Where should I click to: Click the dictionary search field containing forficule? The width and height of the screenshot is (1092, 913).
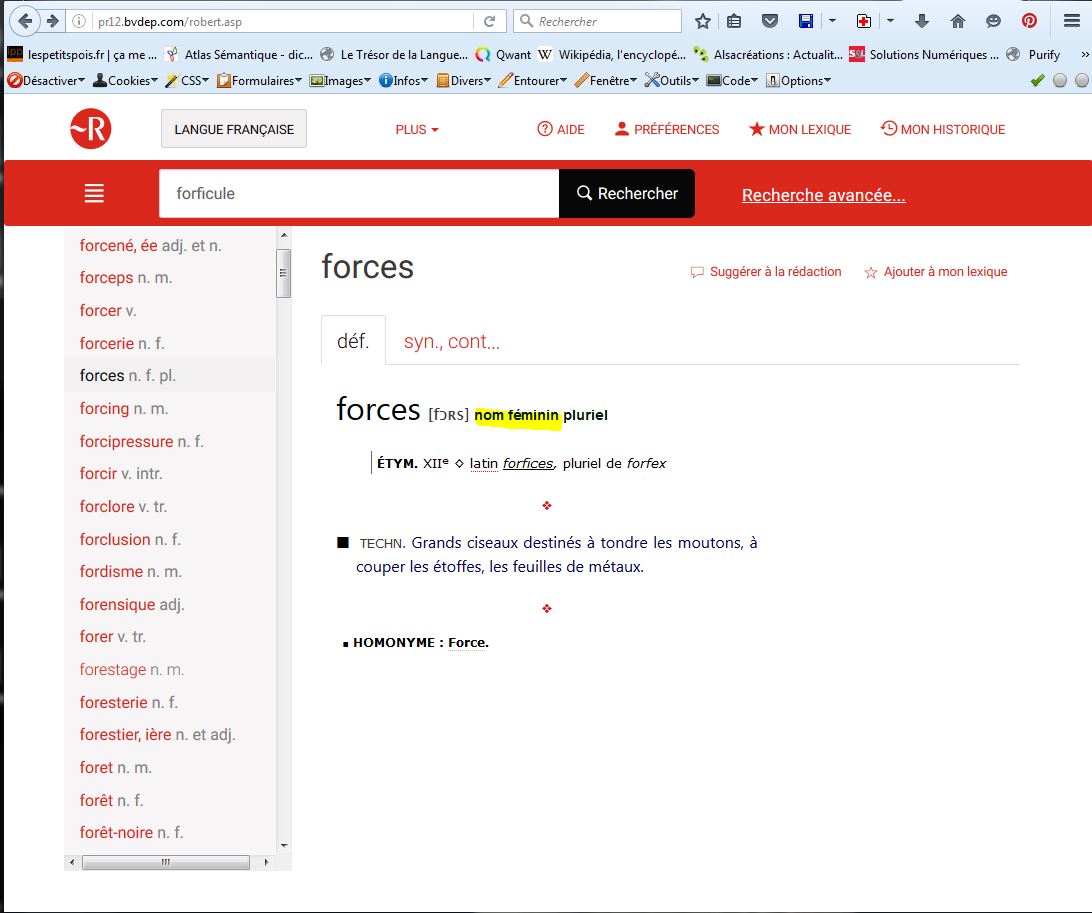point(358,193)
